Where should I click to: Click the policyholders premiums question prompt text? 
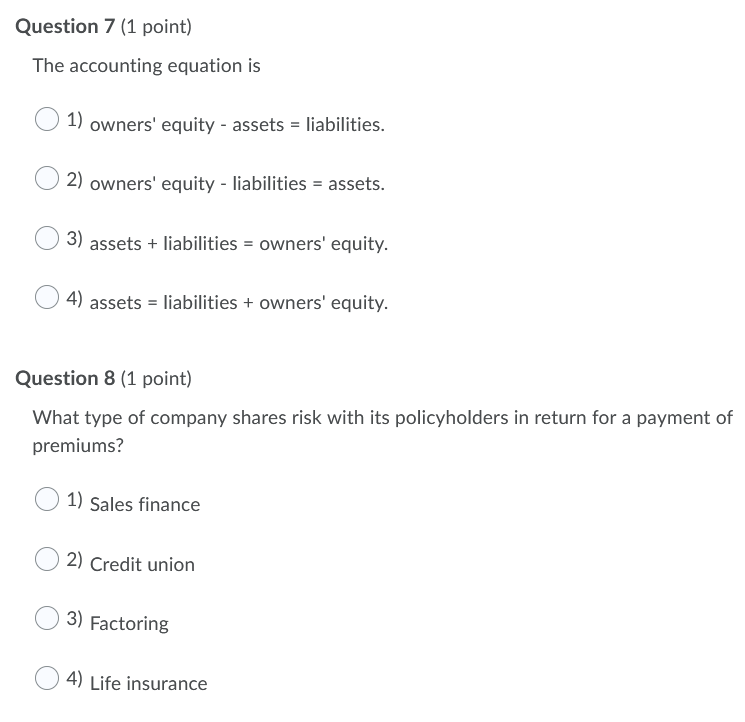[x=382, y=432]
